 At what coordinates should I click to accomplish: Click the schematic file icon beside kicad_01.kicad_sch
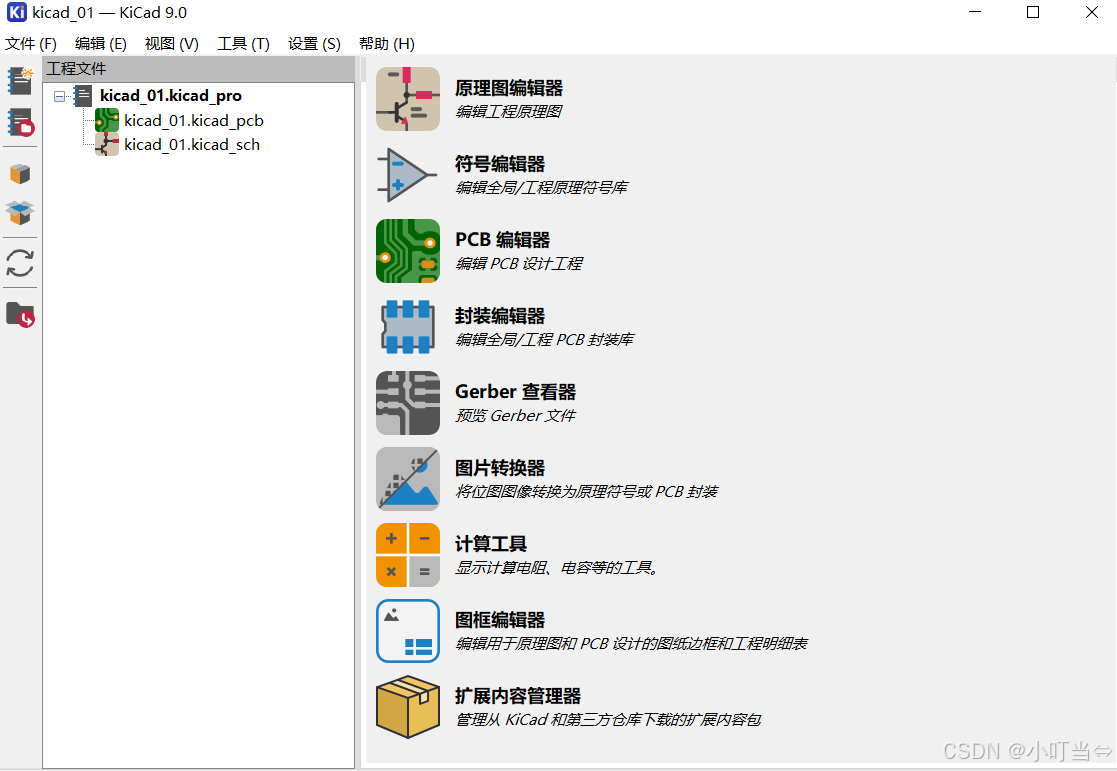pyautogui.click(x=107, y=145)
